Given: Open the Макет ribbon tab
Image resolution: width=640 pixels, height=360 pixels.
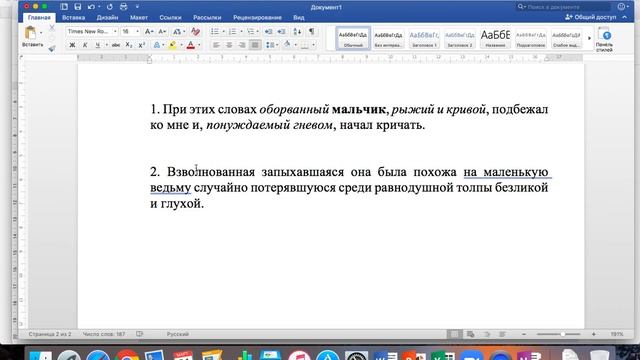Looking at the screenshot, I should (139, 18).
